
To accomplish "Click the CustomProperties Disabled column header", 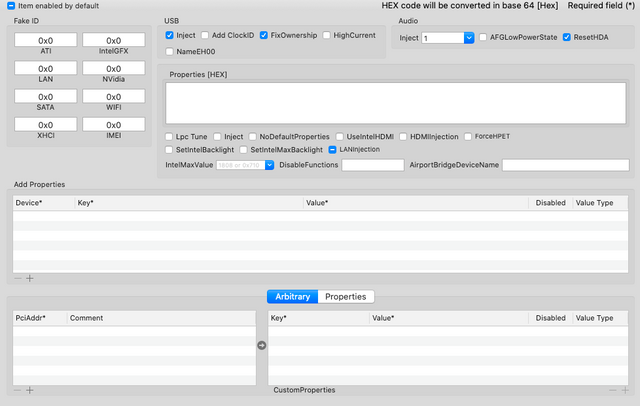I will point(550,318).
